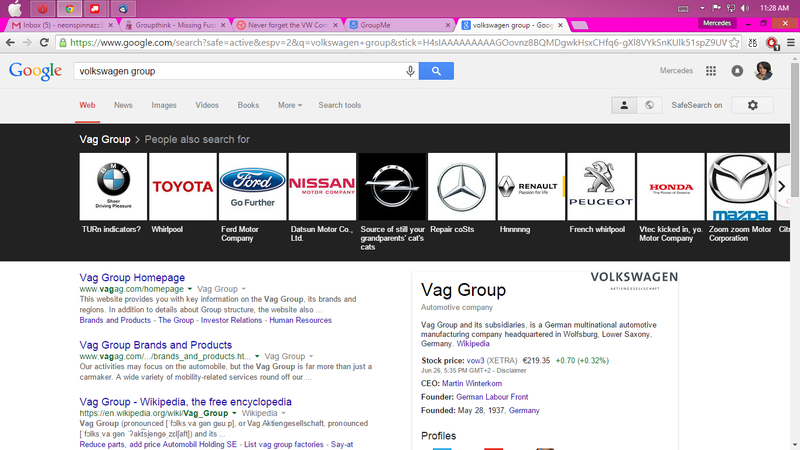The image size is (800, 450).
Task: Click the Apple logo in the taskbar
Action: pyautogui.click(x=15, y=8)
